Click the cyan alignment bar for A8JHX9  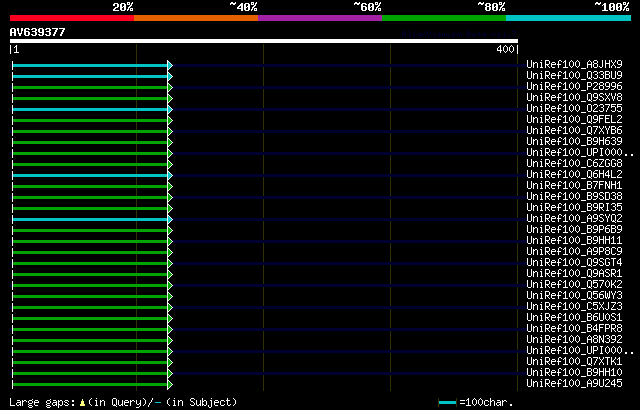tap(90, 65)
